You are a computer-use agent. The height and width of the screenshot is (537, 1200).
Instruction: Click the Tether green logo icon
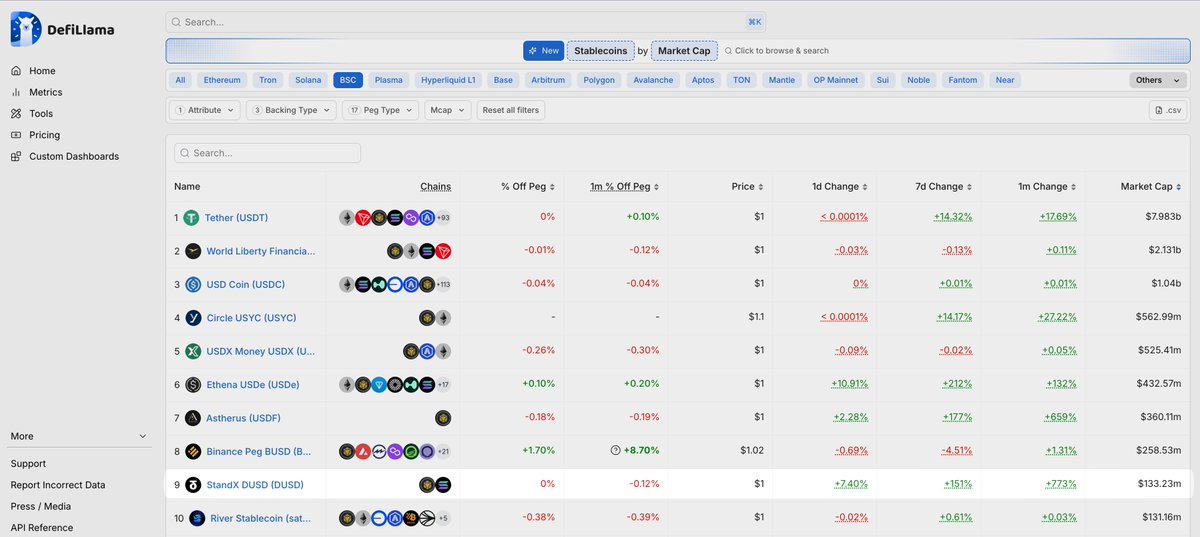pos(192,218)
